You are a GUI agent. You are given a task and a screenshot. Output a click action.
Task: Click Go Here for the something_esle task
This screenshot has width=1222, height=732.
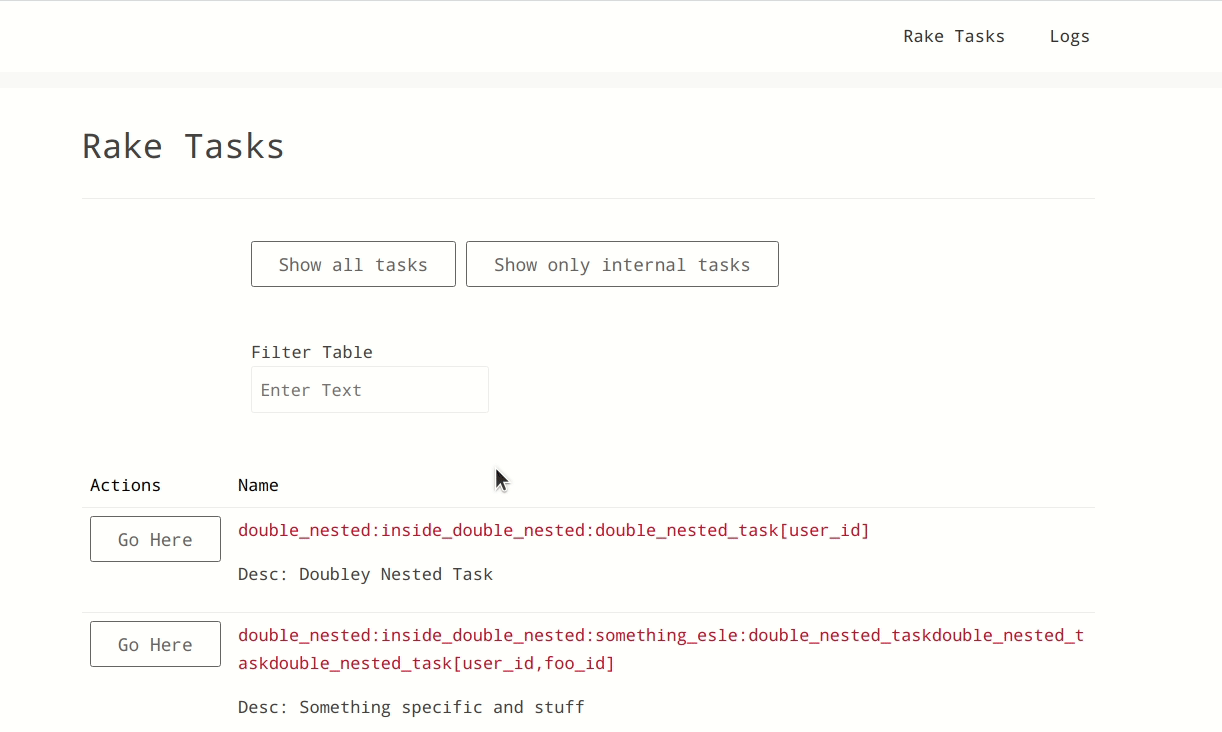[x=155, y=644]
